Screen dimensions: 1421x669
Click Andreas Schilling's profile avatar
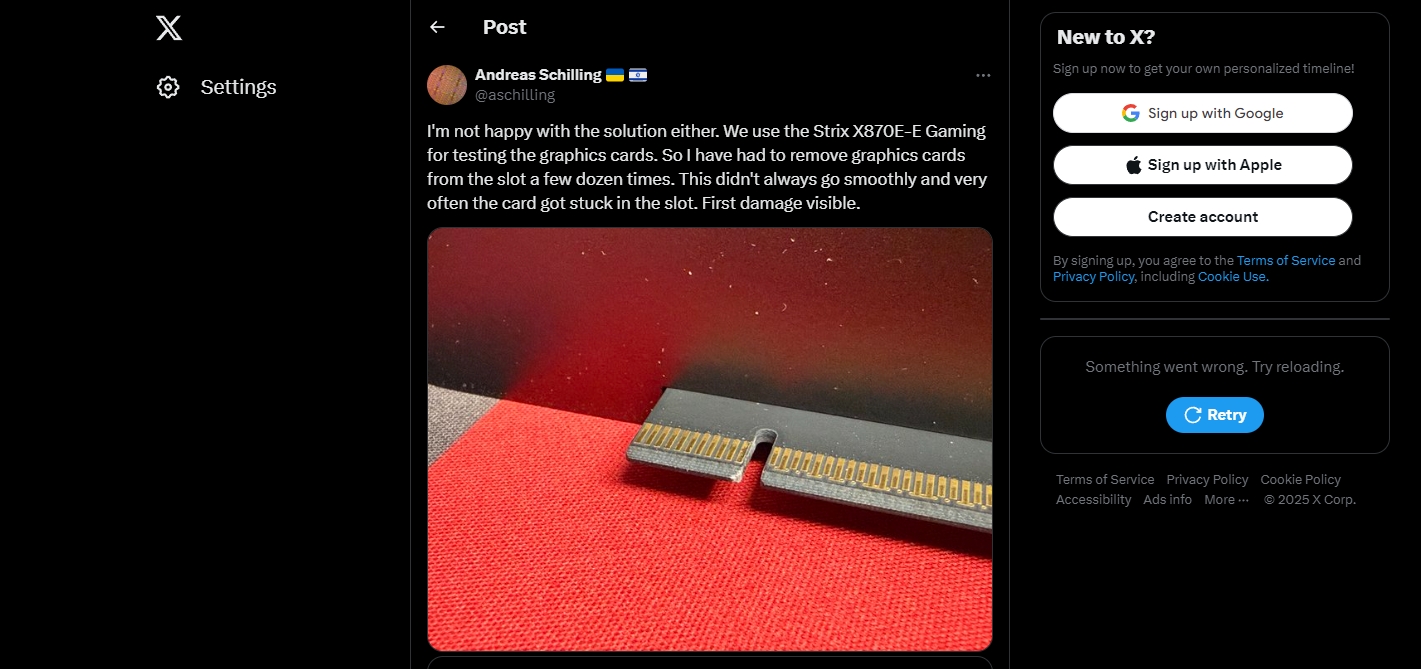tap(447, 85)
